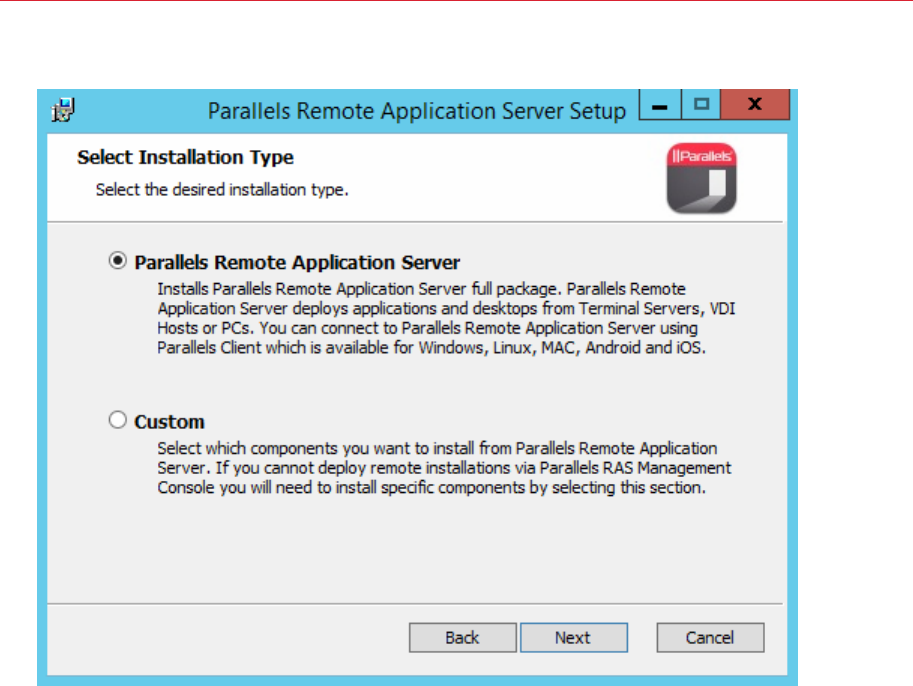The width and height of the screenshot is (913, 686).
Task: Minimize the setup window
Action: click(660, 104)
